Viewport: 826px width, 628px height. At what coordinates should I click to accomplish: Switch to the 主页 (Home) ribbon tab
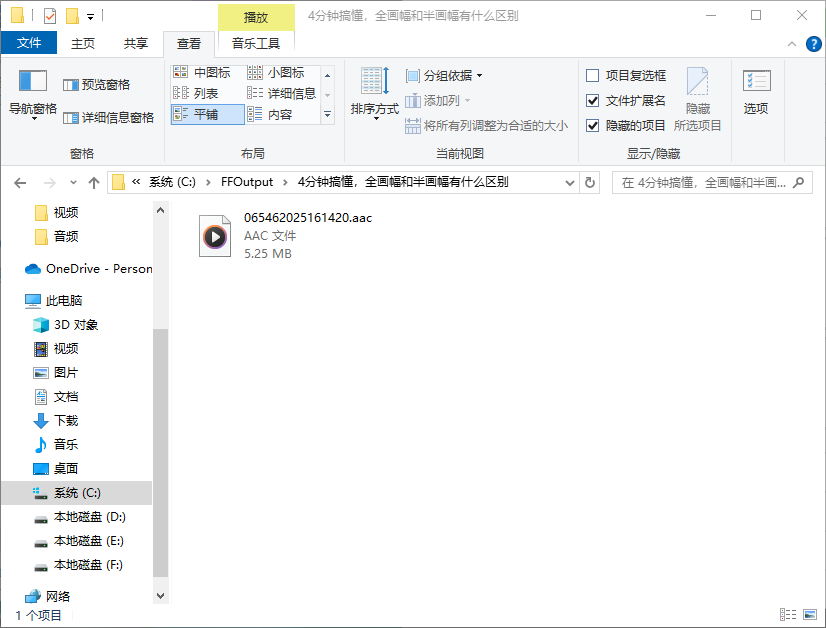pos(84,43)
